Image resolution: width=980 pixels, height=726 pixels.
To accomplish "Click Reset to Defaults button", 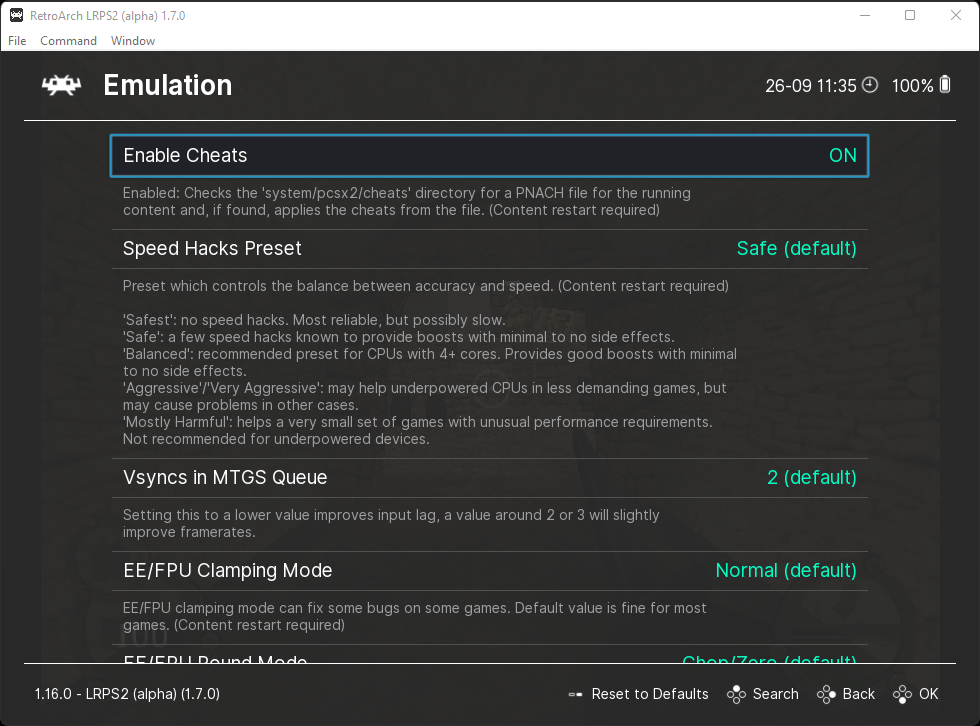I will pyautogui.click(x=638, y=694).
